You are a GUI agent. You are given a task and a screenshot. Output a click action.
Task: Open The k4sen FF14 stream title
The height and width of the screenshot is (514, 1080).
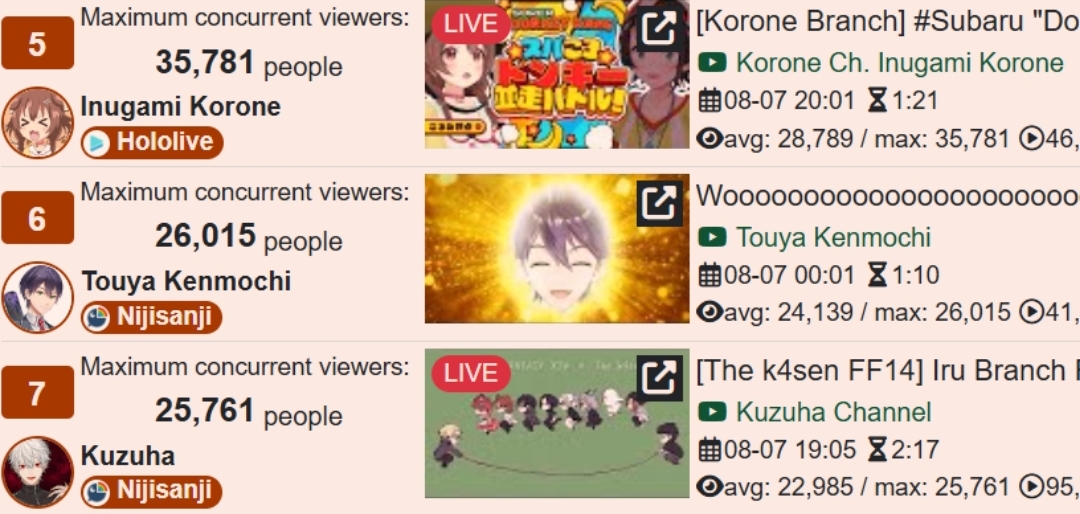point(888,371)
